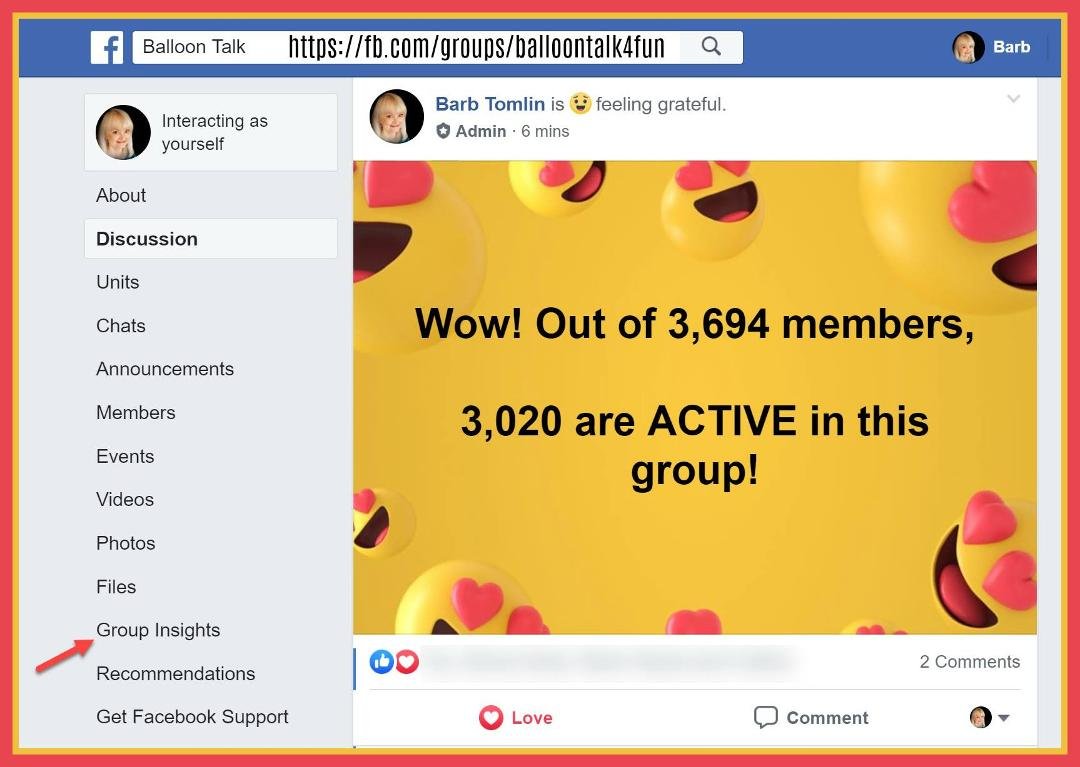
Task: Open the yellow emoji post image
Action: coord(695,397)
